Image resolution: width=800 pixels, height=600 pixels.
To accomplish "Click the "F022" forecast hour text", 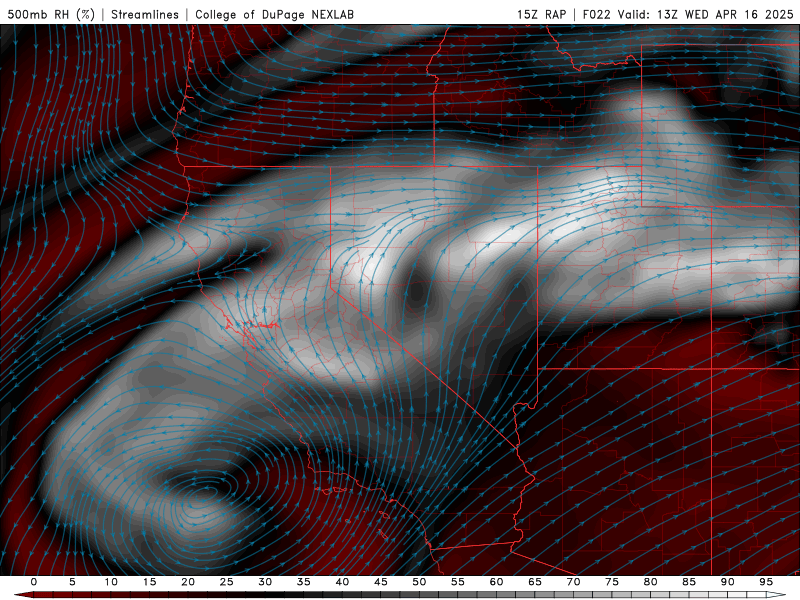I will [x=597, y=14].
